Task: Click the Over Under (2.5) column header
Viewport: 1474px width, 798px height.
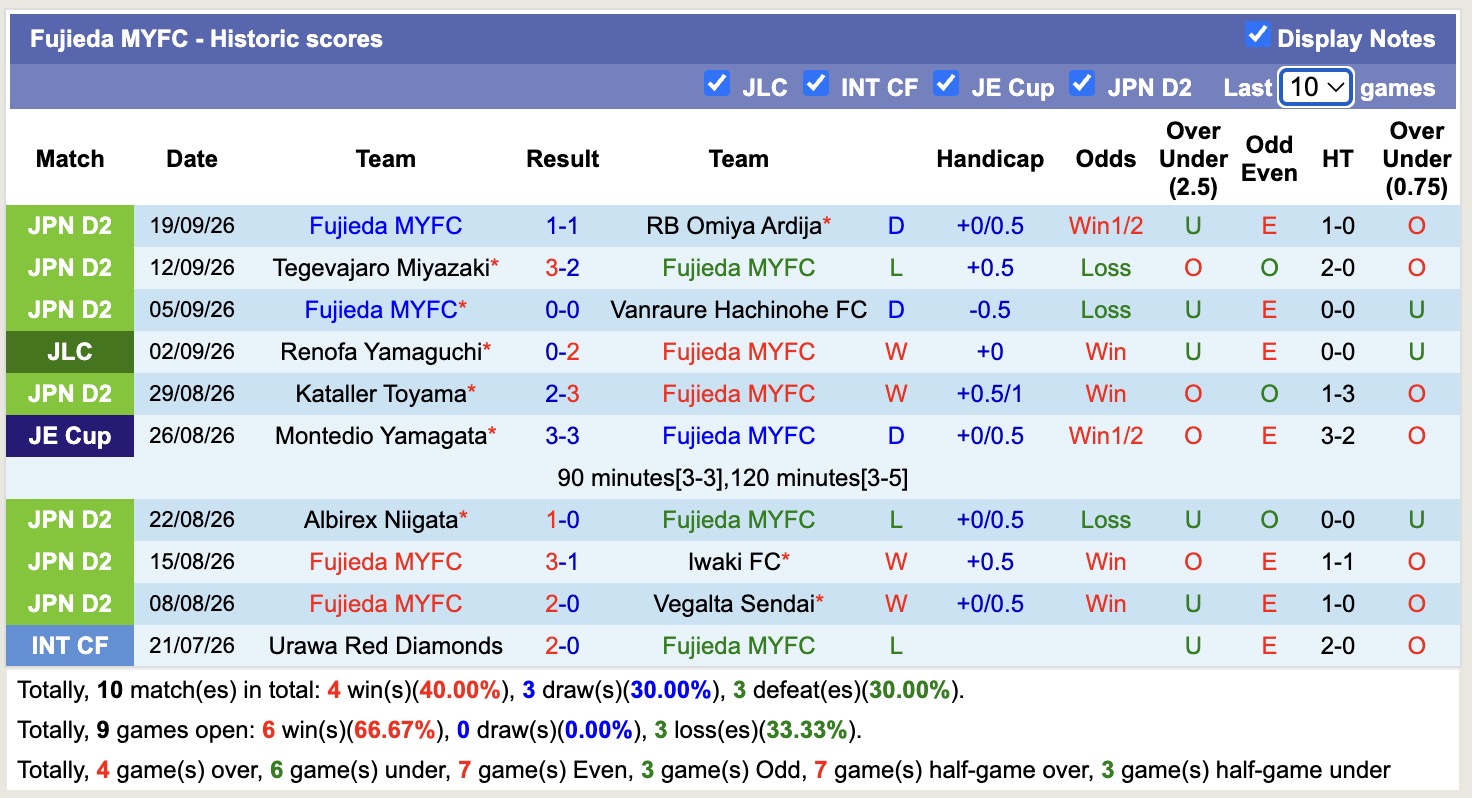Action: tap(1193, 159)
